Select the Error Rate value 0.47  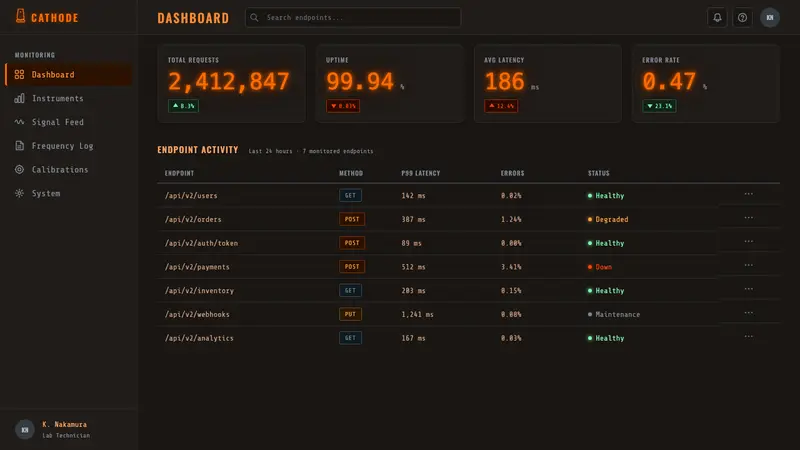[x=669, y=81]
